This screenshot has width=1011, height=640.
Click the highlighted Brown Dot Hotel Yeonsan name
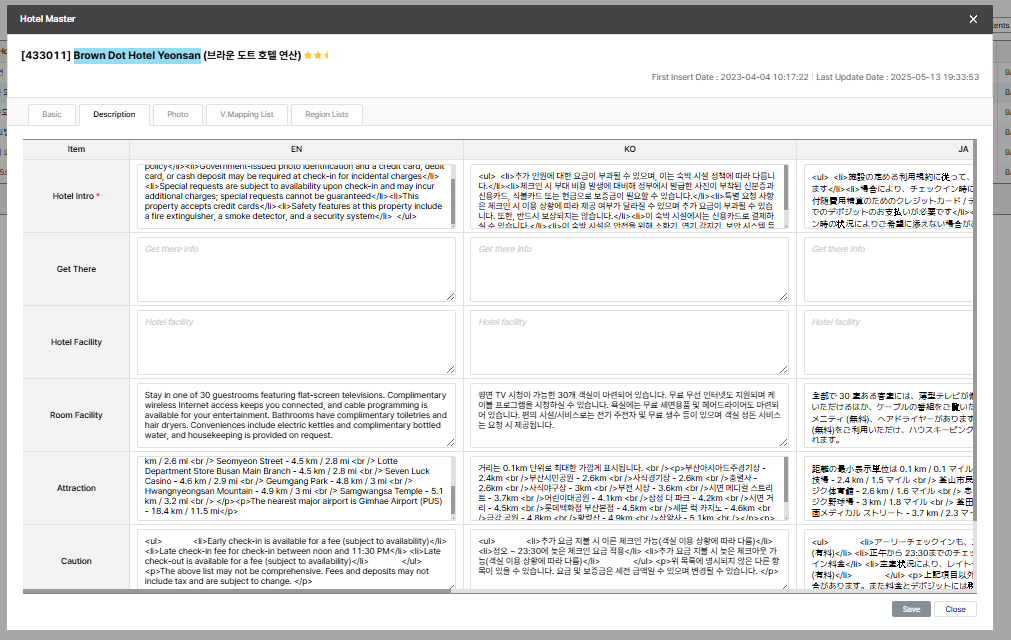click(x=137, y=55)
